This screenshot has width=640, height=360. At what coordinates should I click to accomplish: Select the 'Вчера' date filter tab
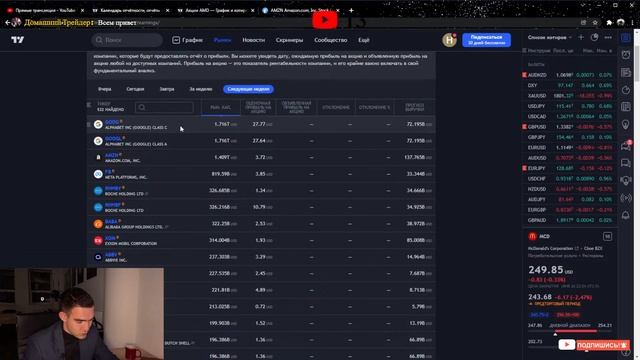point(104,89)
